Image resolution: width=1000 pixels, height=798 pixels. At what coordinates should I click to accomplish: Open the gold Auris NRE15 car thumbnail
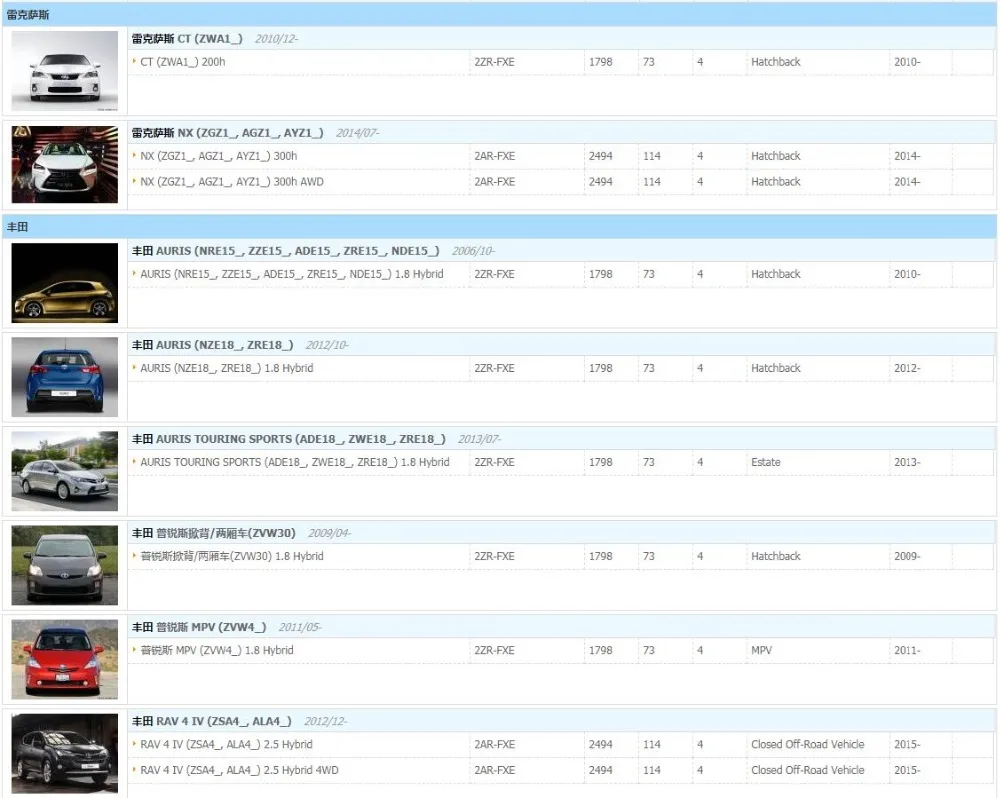tap(64, 283)
